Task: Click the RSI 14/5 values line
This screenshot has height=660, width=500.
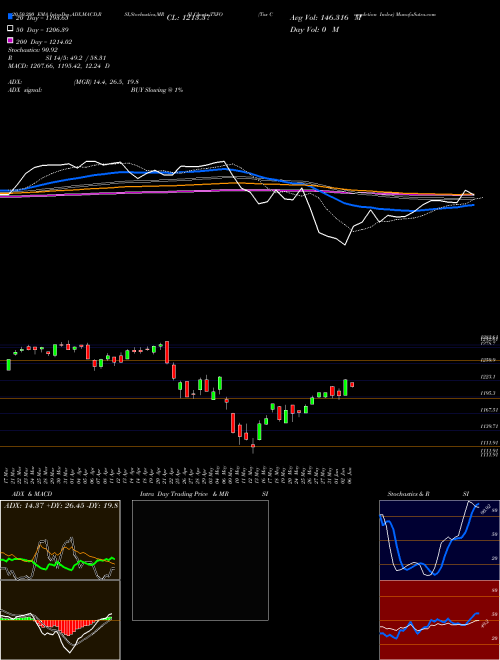Action: point(57,58)
